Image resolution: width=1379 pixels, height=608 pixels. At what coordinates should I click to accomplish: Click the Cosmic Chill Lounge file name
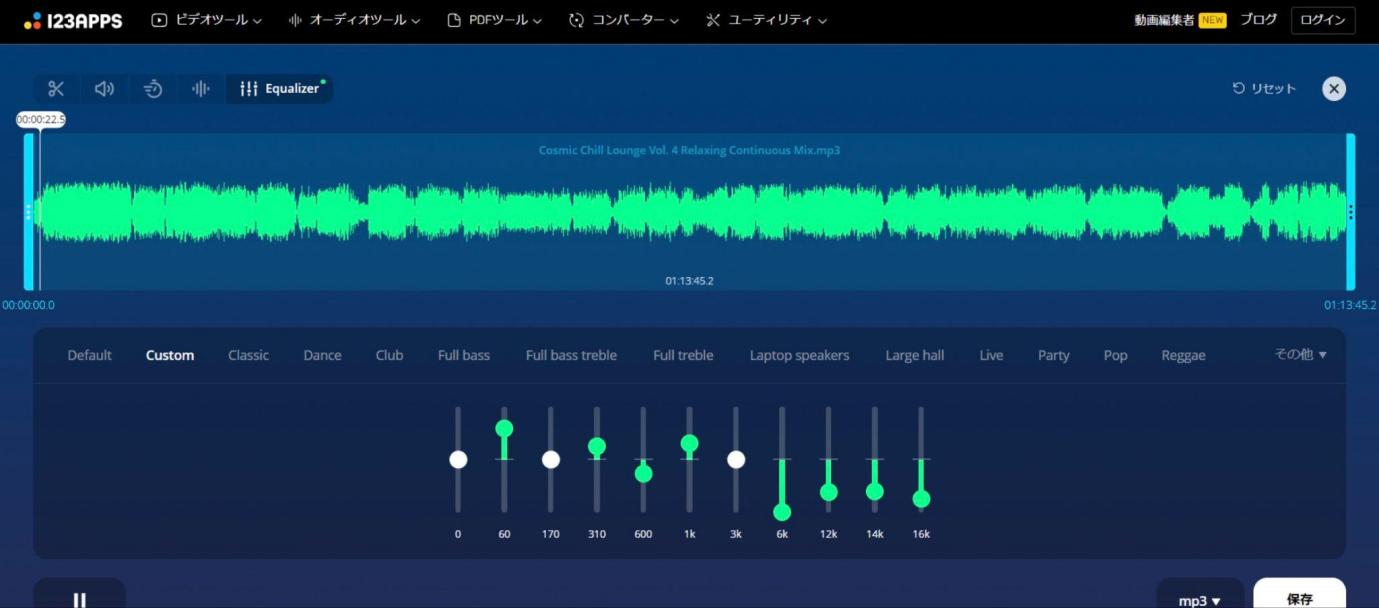click(x=689, y=151)
